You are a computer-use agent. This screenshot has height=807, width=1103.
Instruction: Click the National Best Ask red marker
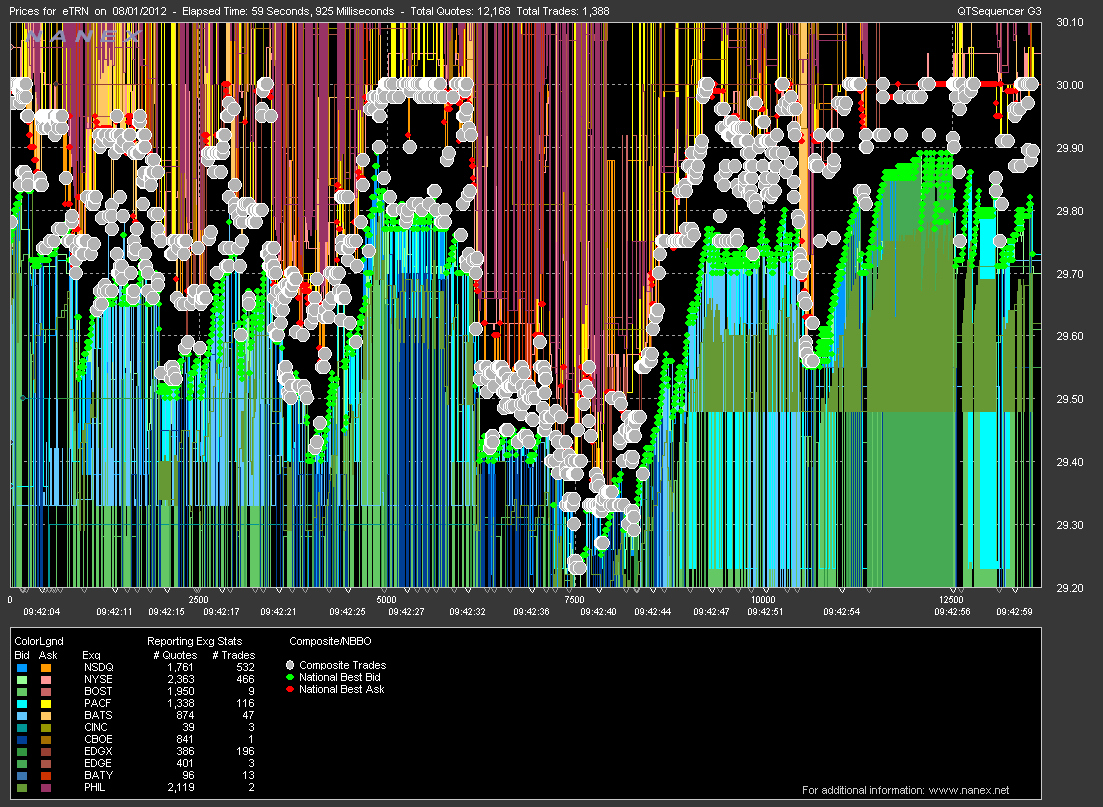pyautogui.click(x=290, y=689)
